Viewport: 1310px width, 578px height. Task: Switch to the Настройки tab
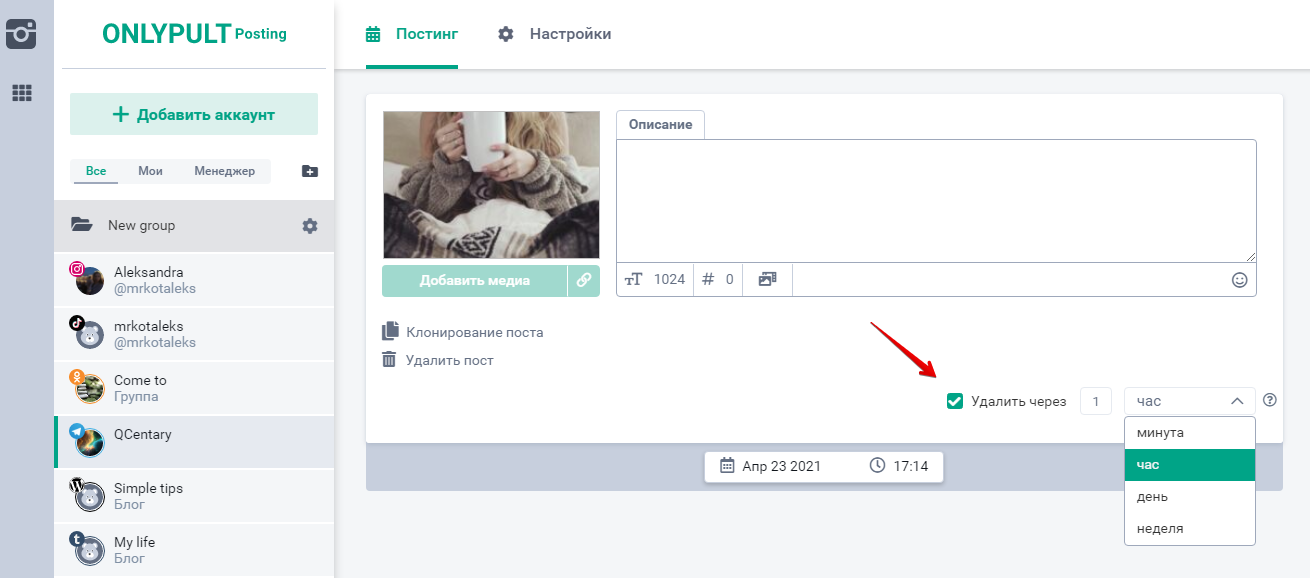[x=555, y=34]
